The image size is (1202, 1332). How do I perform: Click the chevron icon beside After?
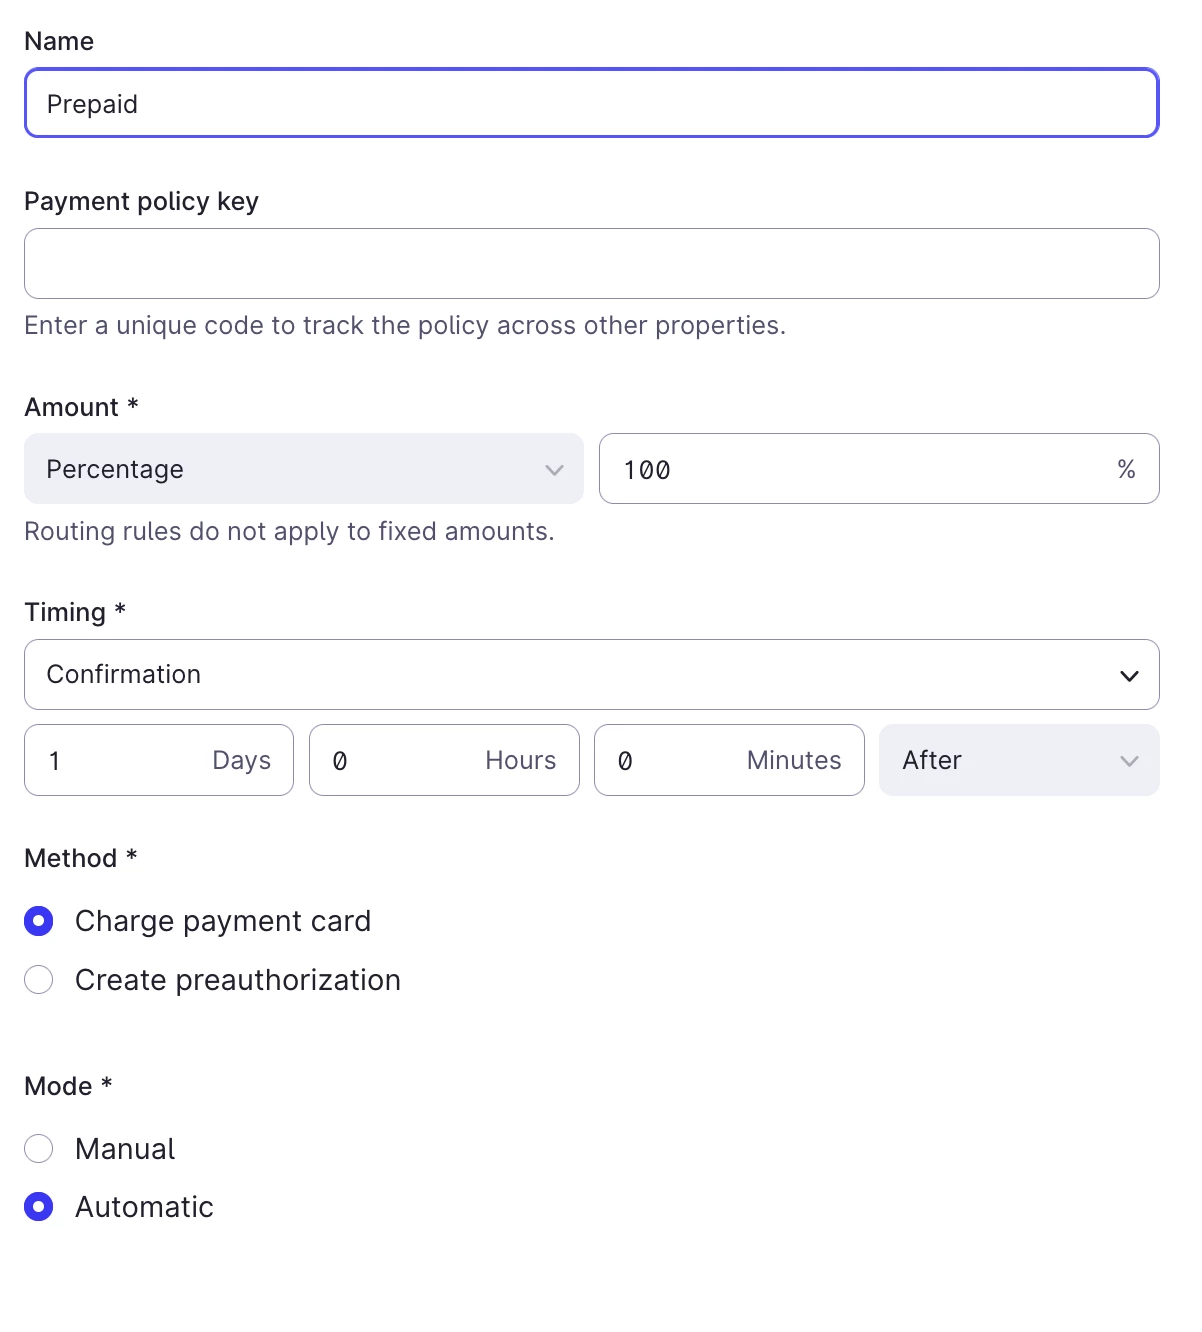(1129, 761)
